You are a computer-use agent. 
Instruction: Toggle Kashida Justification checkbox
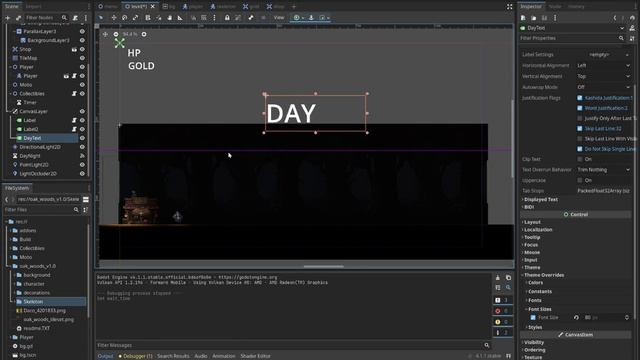pos(580,98)
